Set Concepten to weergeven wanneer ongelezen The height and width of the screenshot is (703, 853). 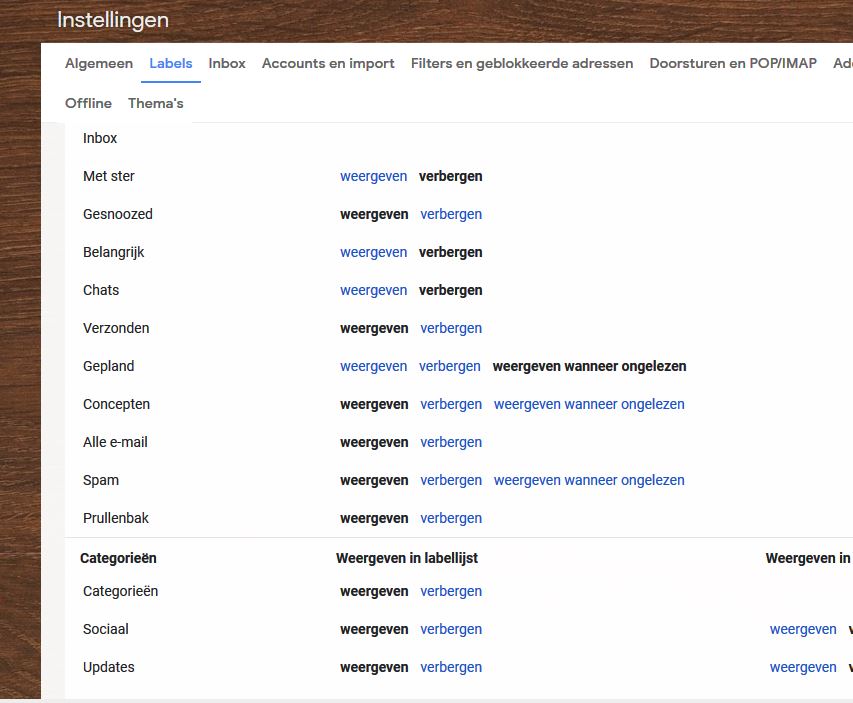[589, 404]
